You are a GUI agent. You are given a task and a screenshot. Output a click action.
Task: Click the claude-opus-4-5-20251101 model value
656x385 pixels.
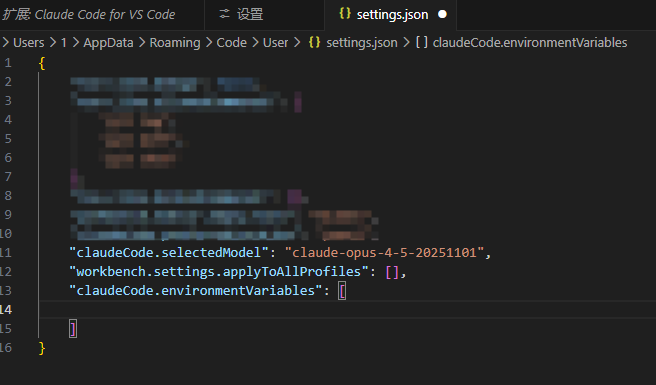(x=384, y=253)
